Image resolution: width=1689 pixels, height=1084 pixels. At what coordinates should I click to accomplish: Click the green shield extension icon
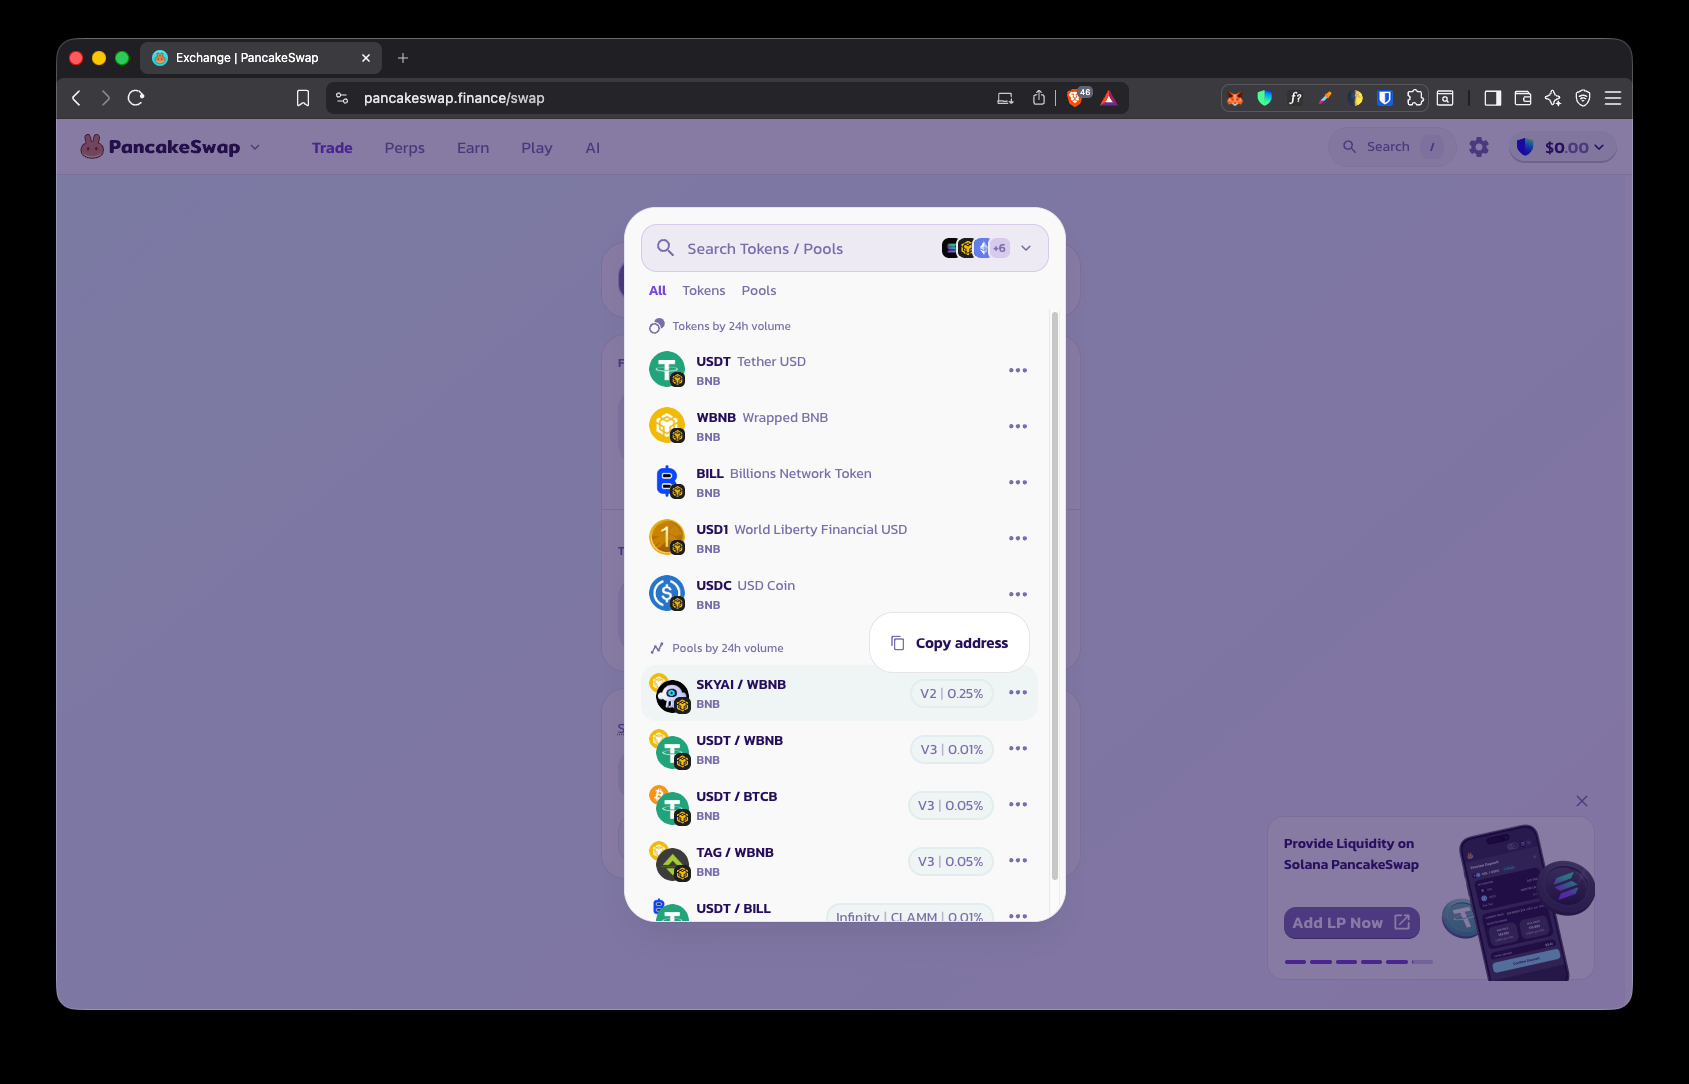click(1265, 98)
